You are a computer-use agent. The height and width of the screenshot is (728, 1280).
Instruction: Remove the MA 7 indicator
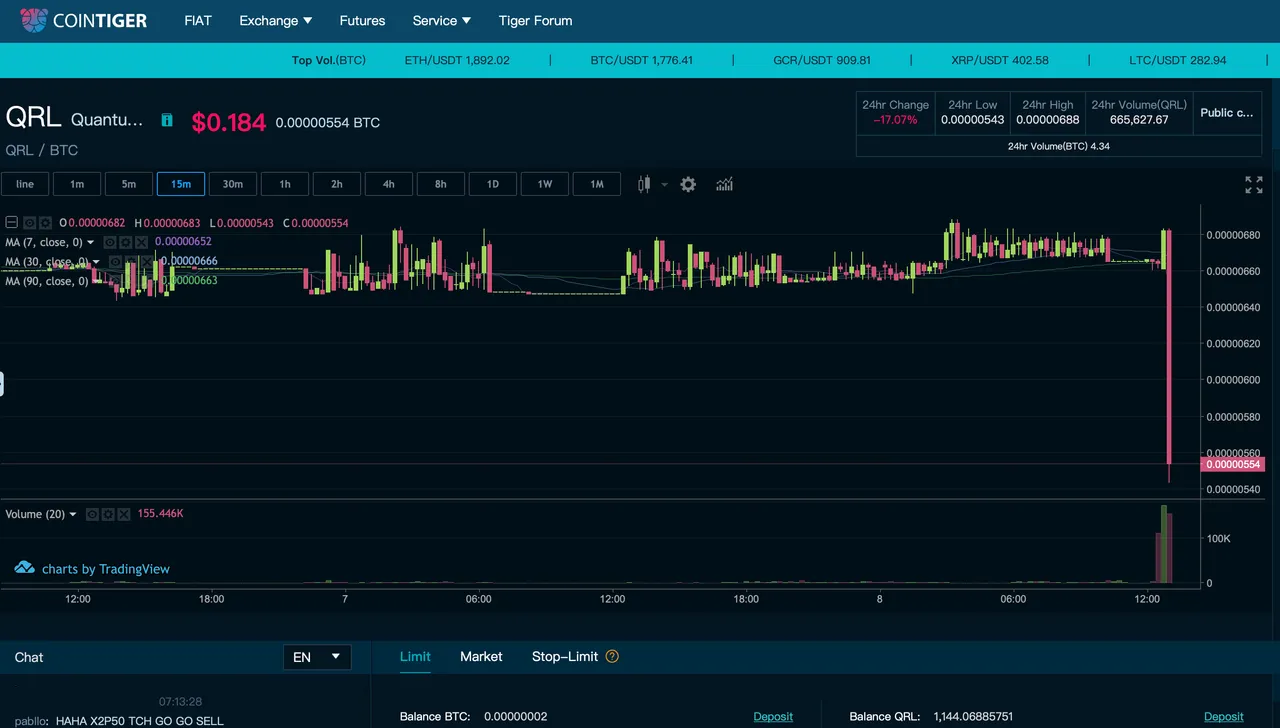[142, 242]
